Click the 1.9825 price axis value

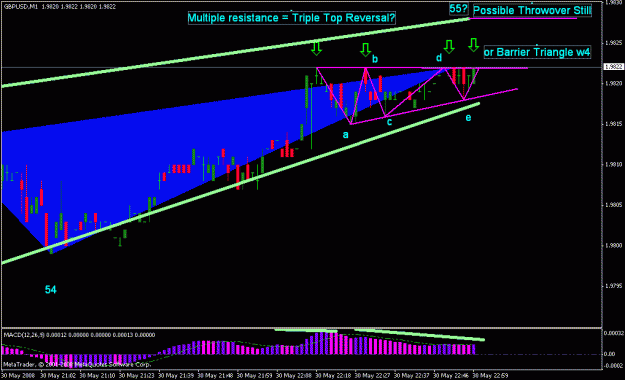coord(614,43)
